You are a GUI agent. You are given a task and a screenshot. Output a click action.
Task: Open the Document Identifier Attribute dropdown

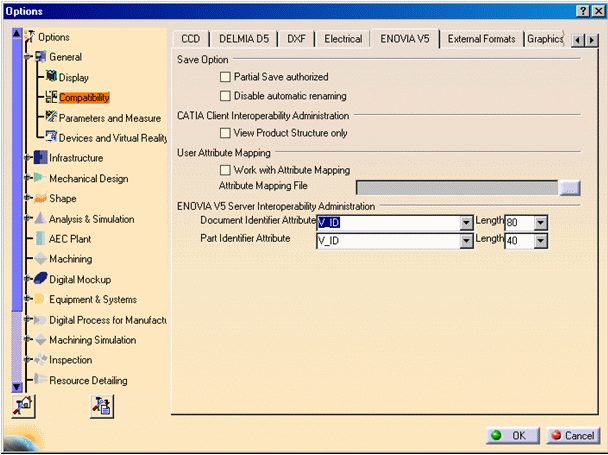466,223
